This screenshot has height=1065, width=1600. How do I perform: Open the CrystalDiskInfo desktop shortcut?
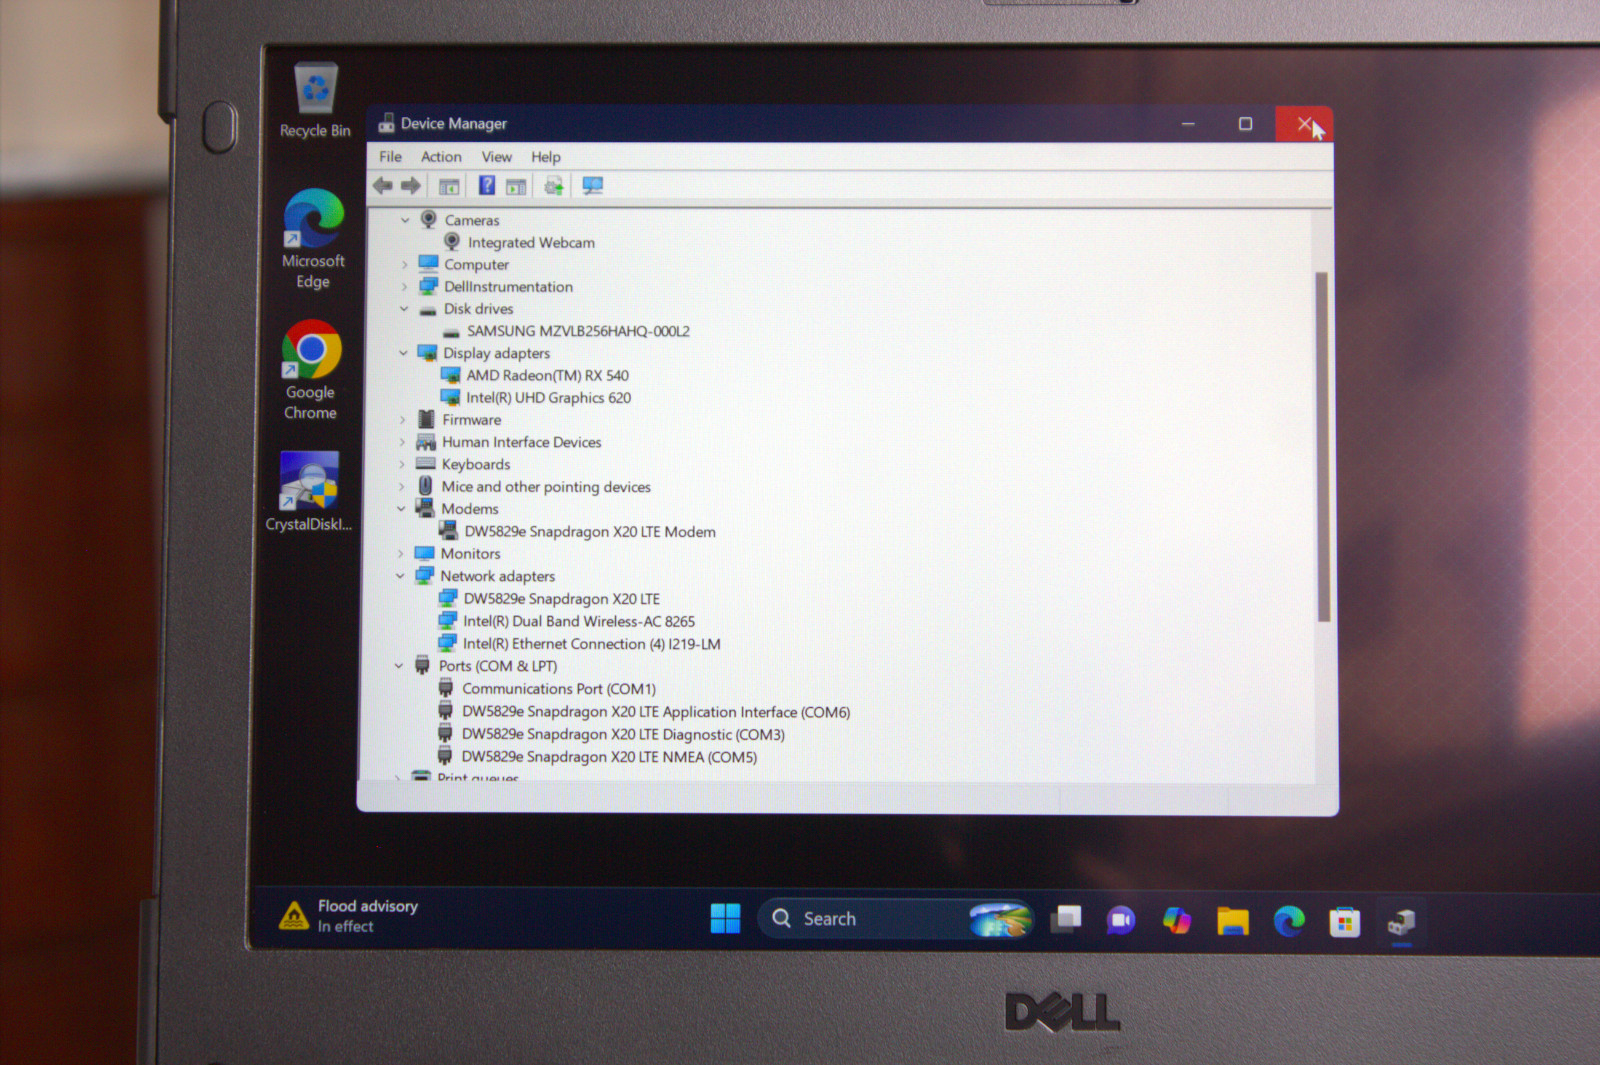click(309, 491)
